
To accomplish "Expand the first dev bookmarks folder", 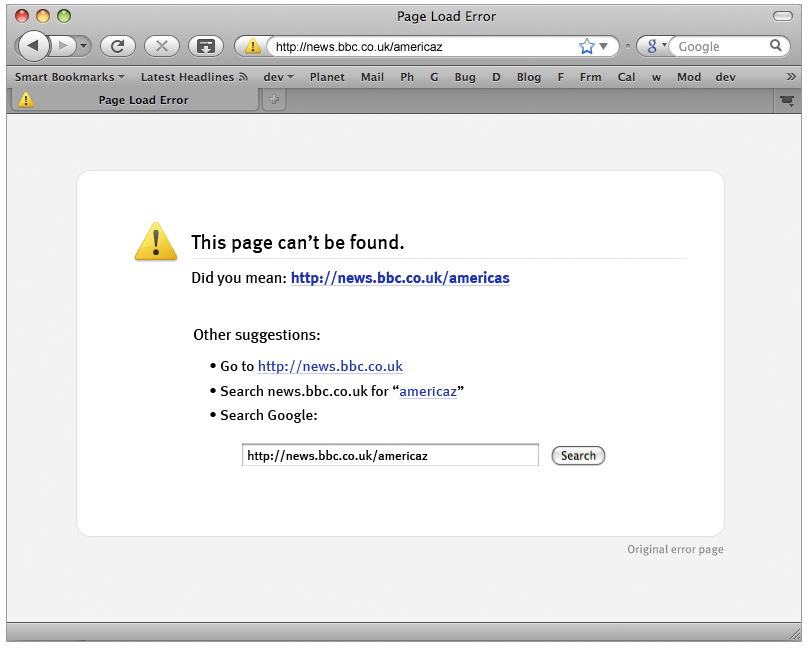I will 278,77.
